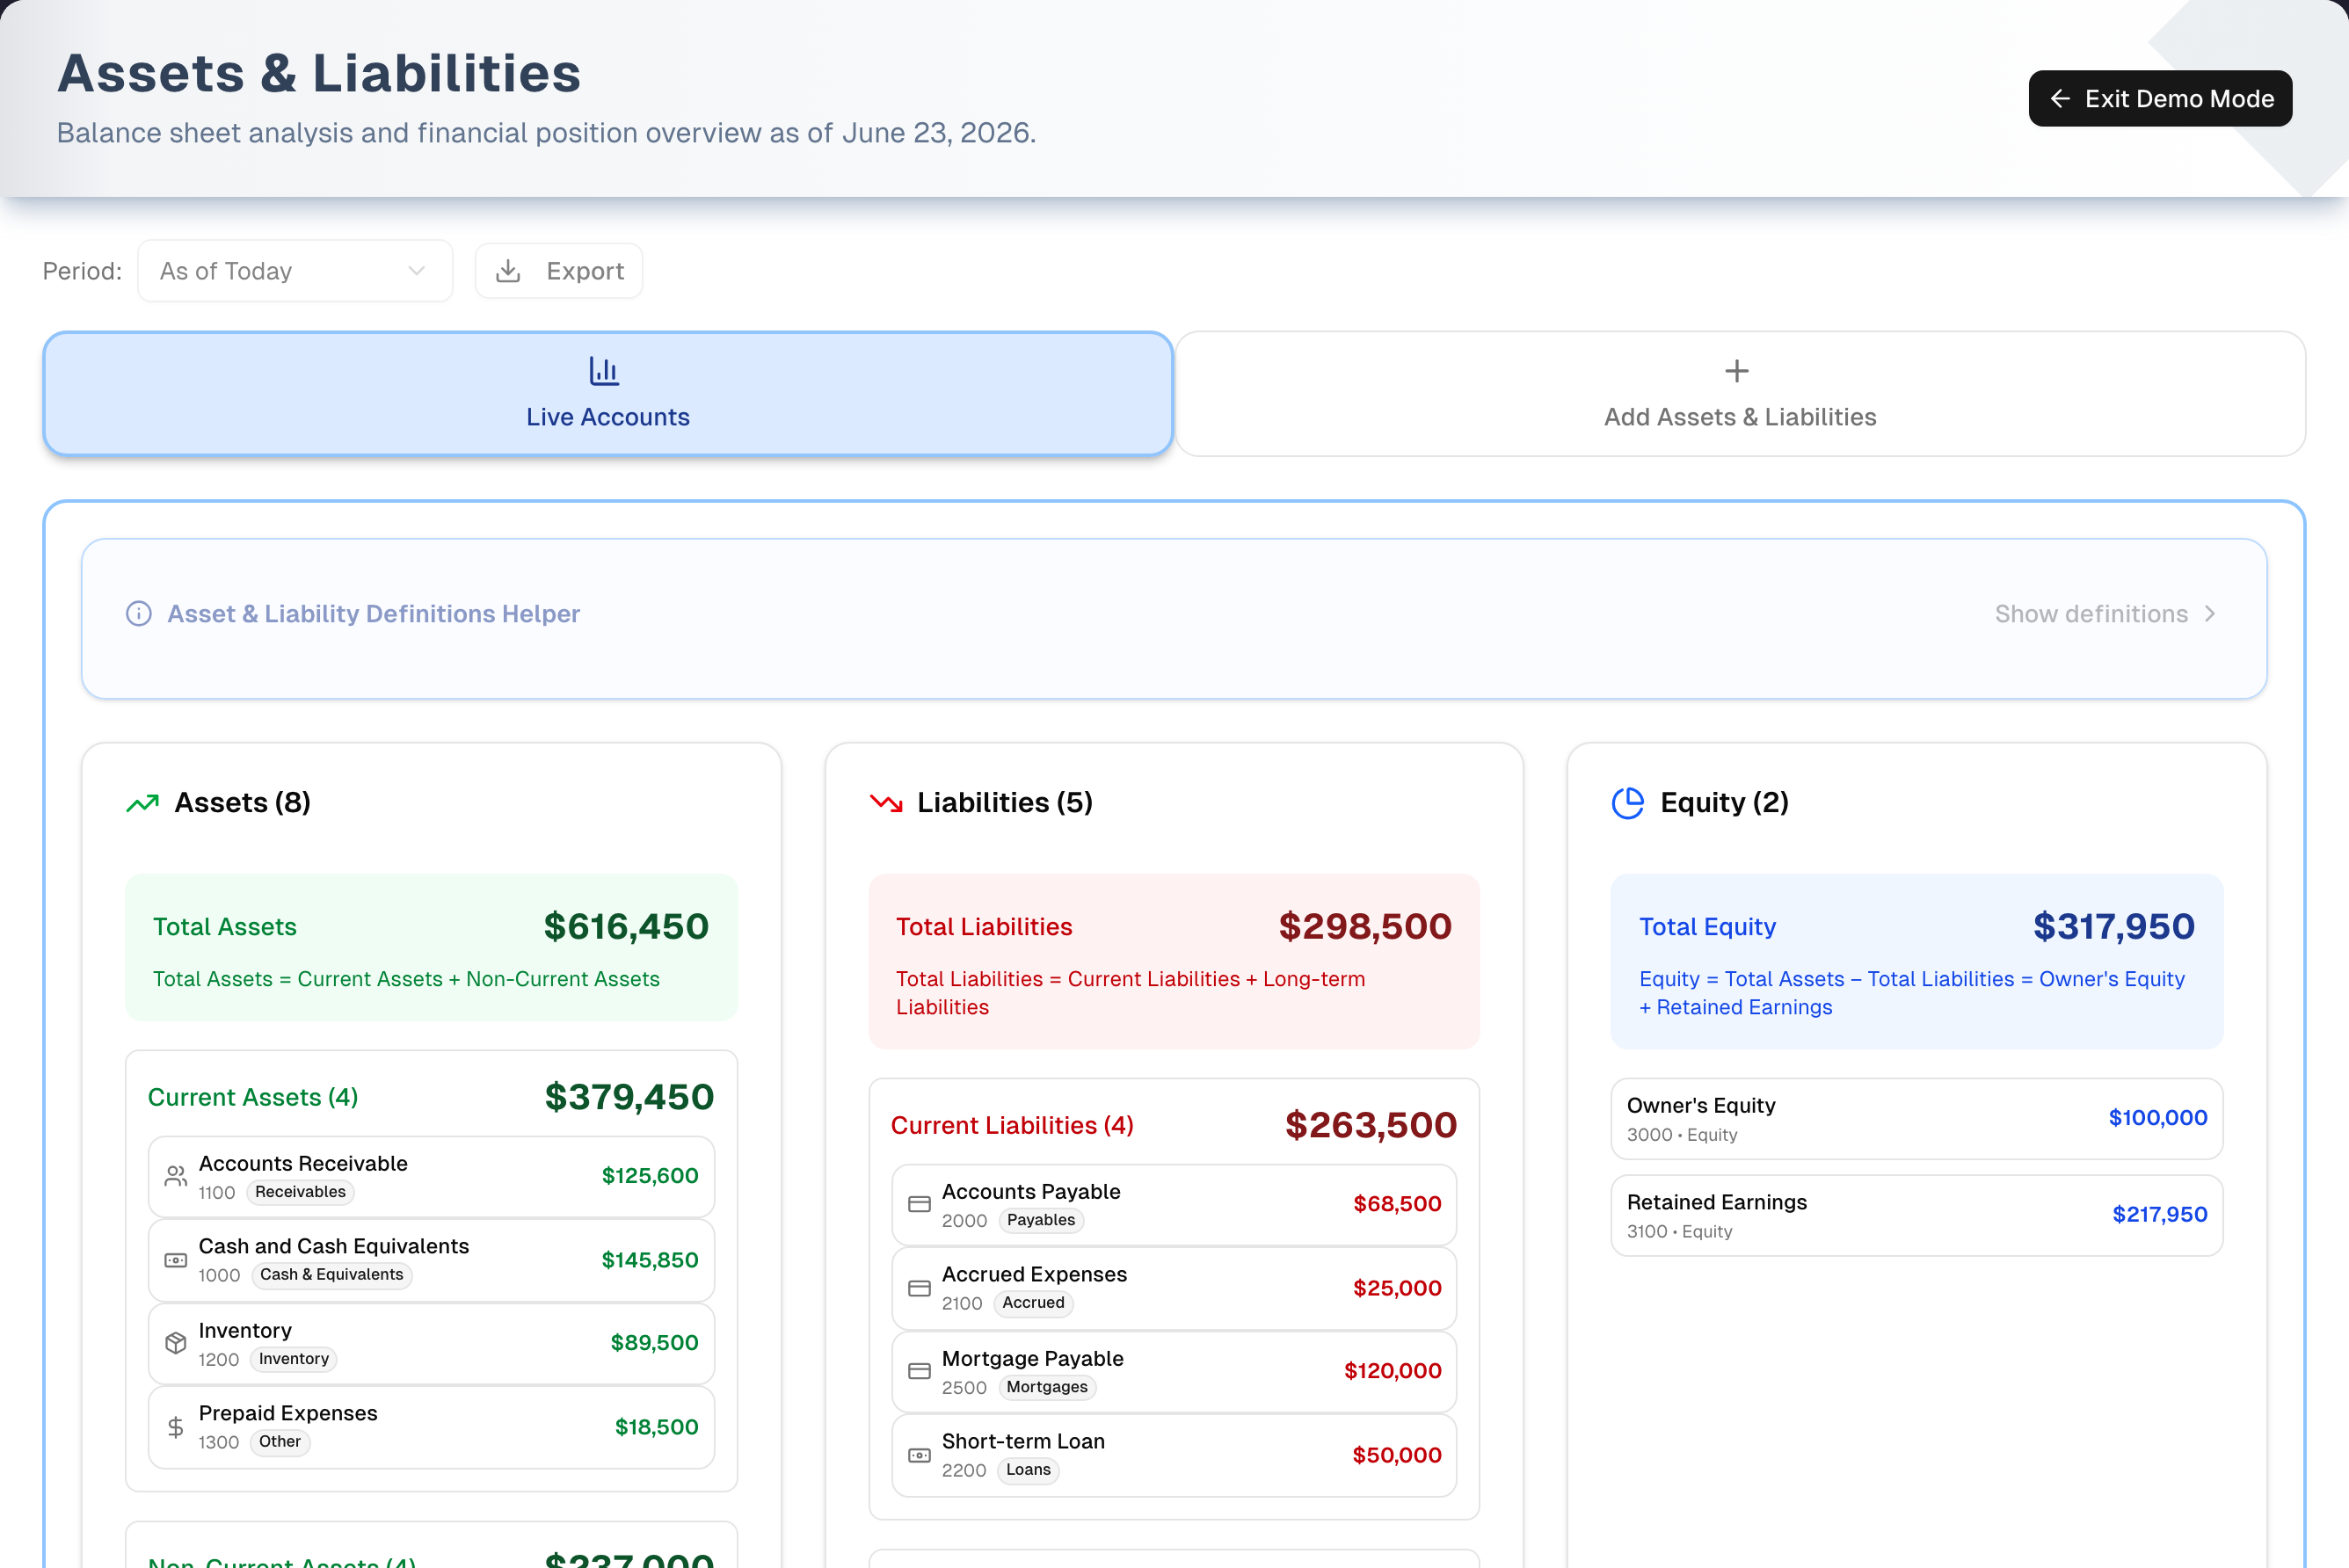This screenshot has width=2349, height=1568.
Task: Click the Mortgages tag under Mortgage Payable
Action: 1047,1387
